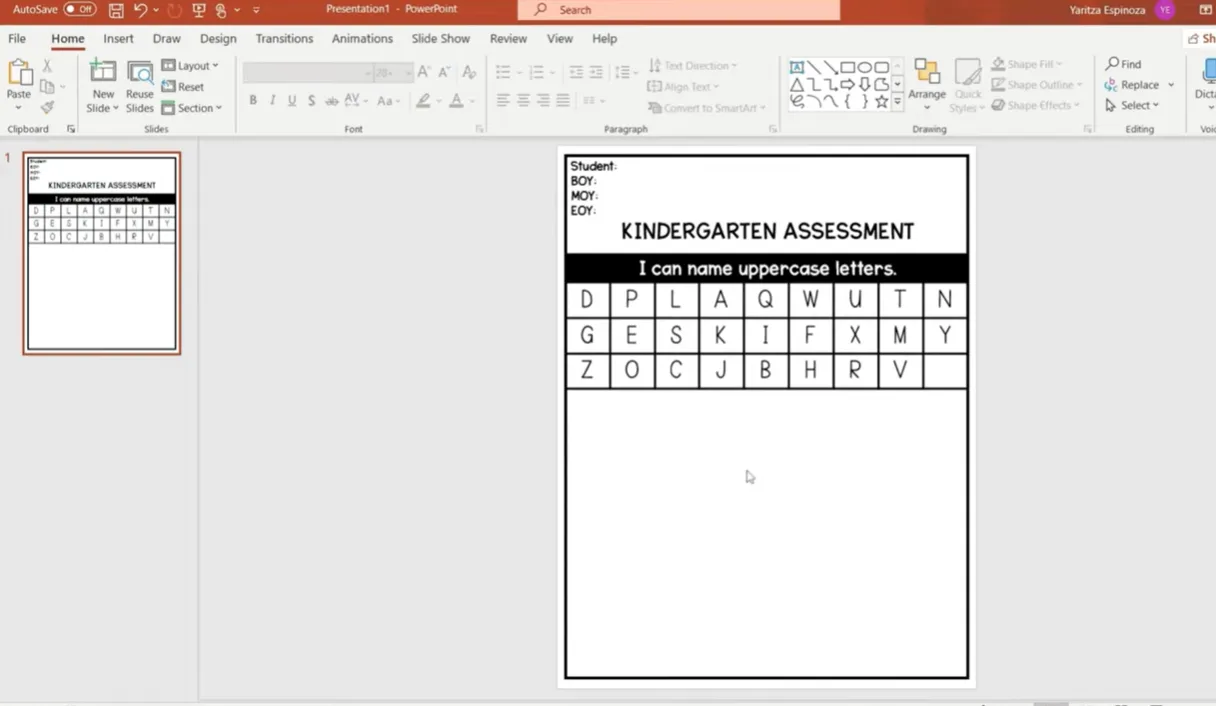
Task: Click the Start From Beginning presentation icon
Action: 198,10
